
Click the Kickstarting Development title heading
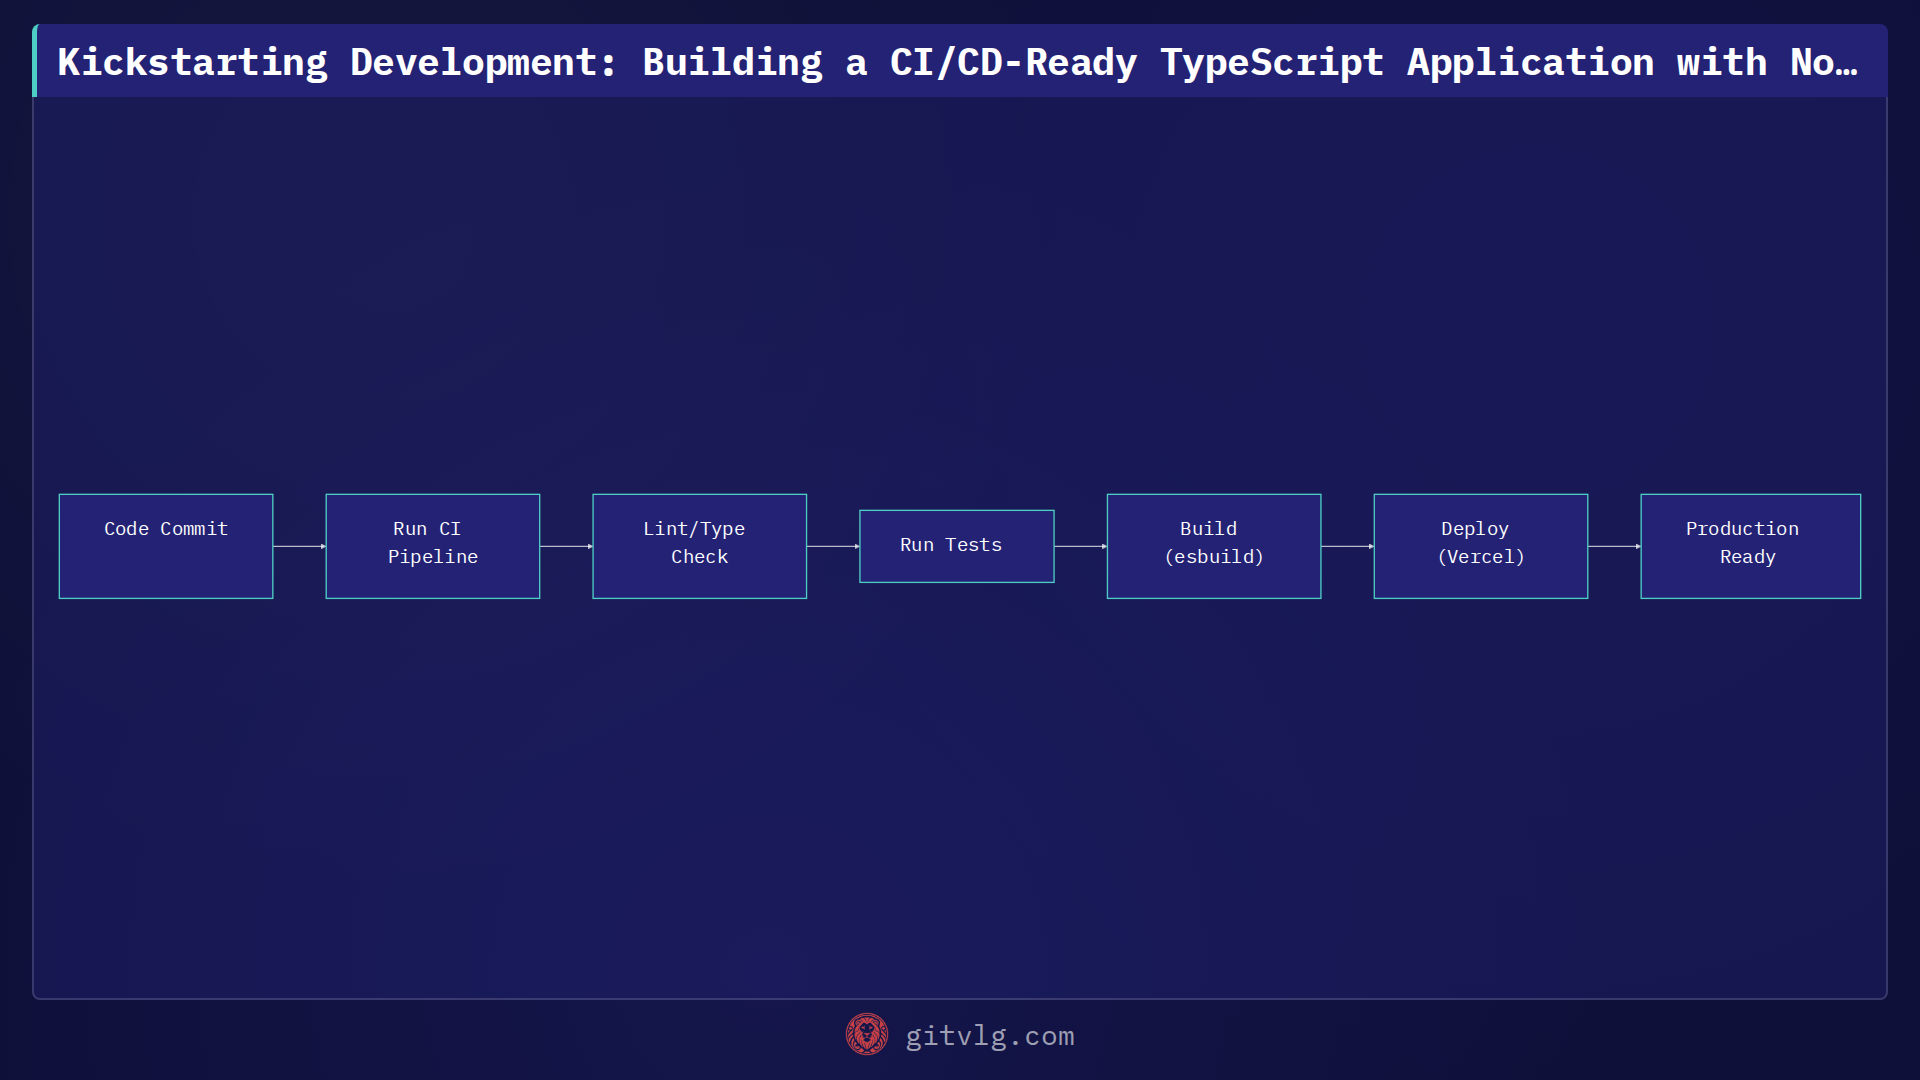coord(958,62)
